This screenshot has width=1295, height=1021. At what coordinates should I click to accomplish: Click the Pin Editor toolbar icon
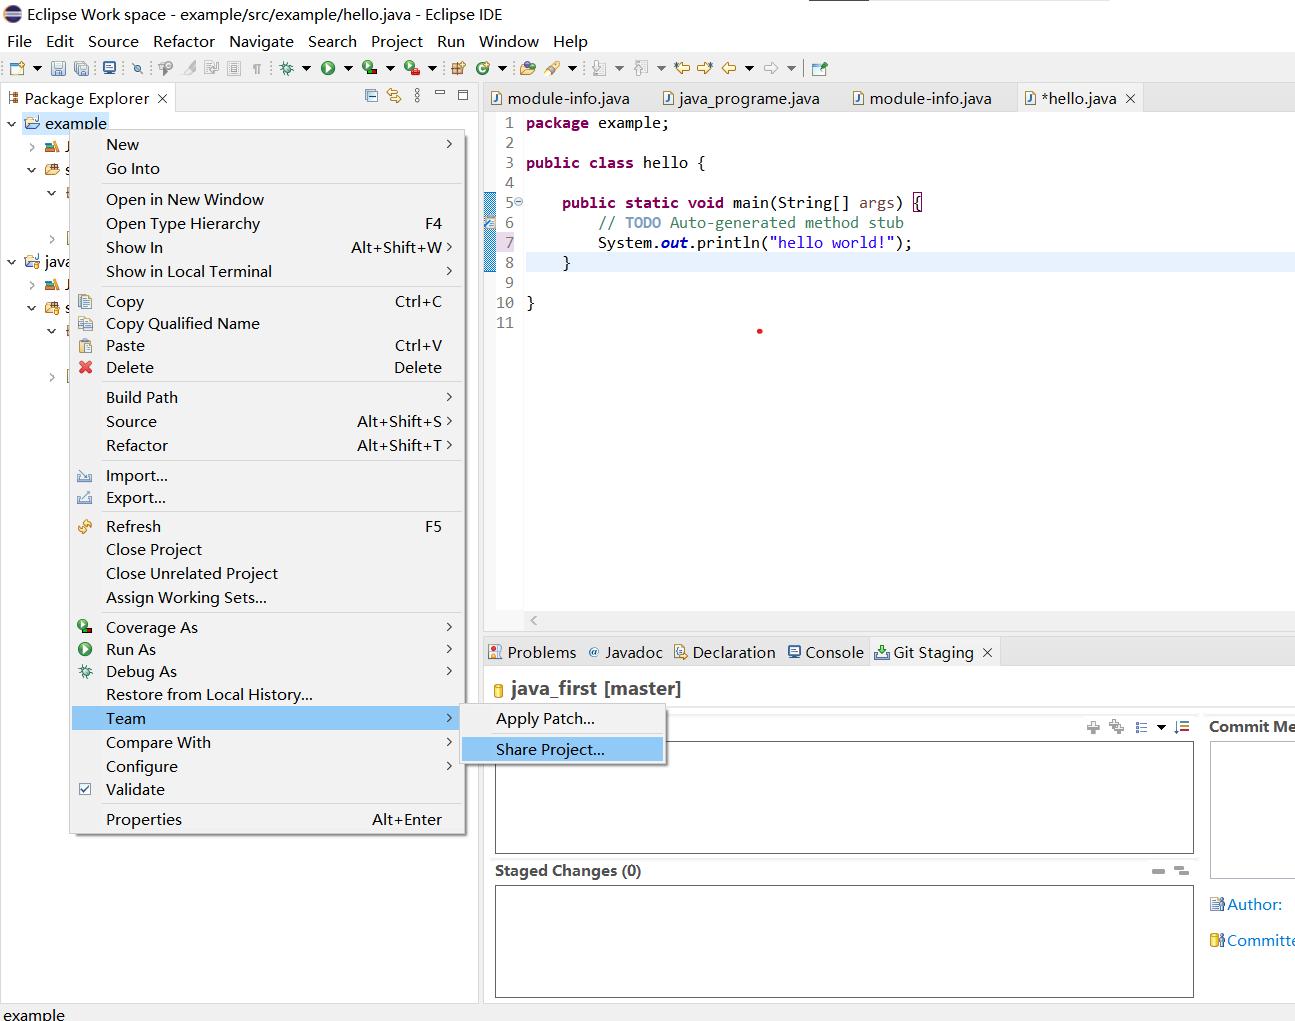pyautogui.click(x=820, y=68)
